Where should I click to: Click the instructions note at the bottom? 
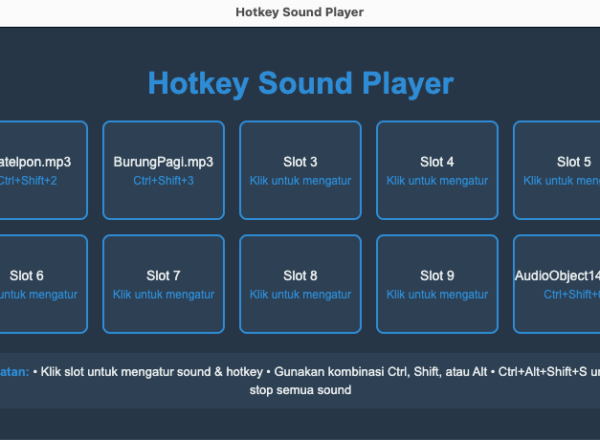click(x=300, y=380)
